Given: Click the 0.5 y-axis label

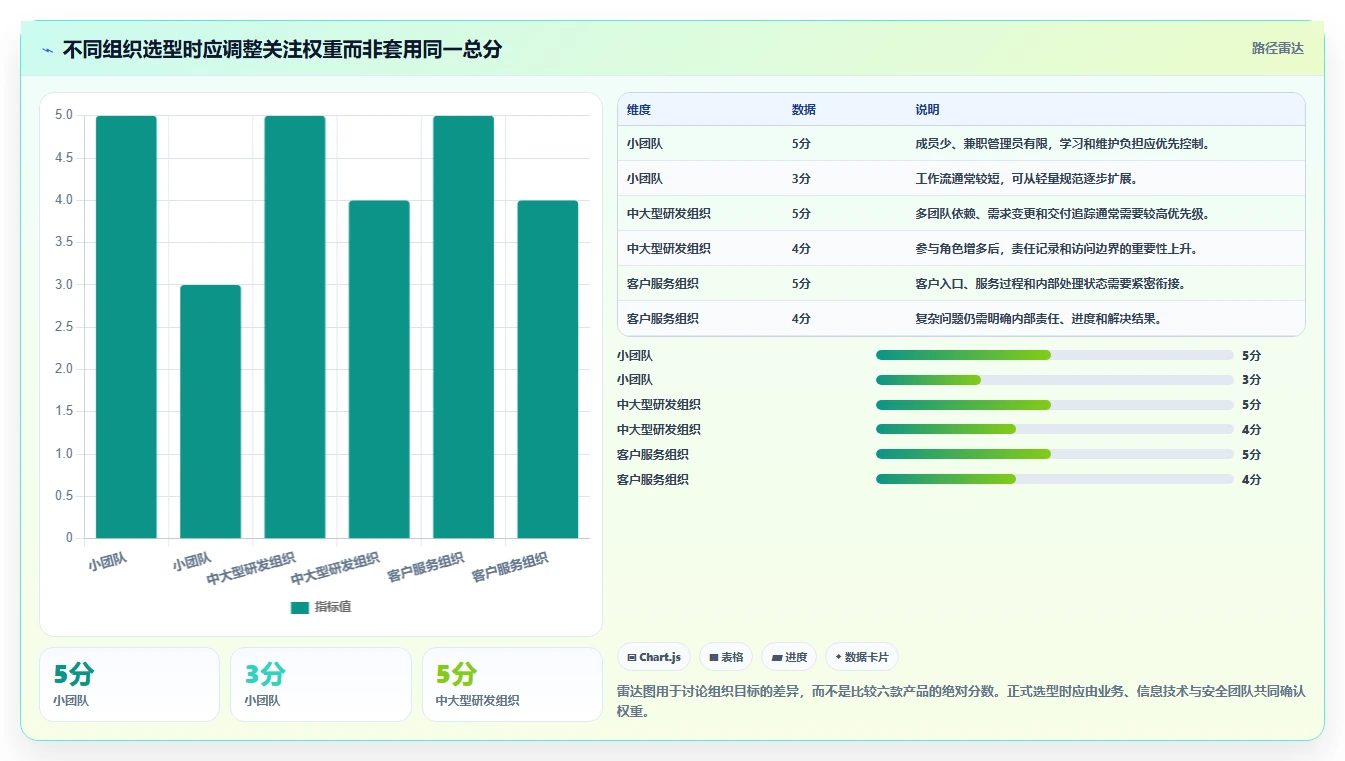Looking at the screenshot, I should point(63,496).
